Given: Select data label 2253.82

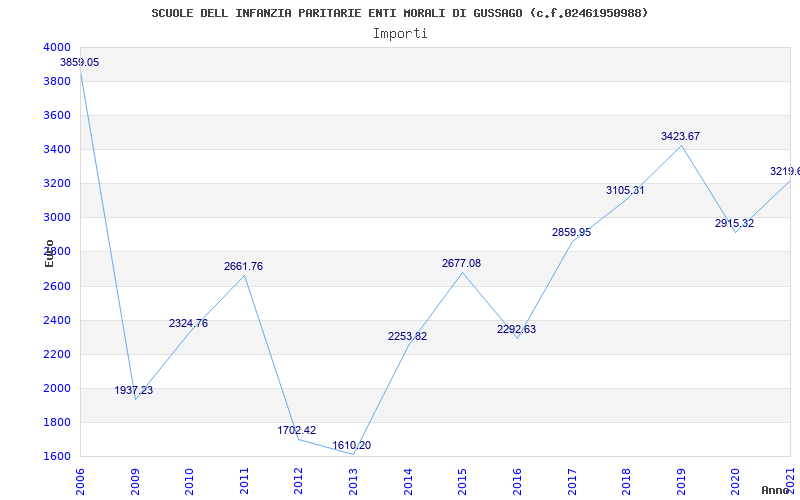Looking at the screenshot, I should [407, 336].
